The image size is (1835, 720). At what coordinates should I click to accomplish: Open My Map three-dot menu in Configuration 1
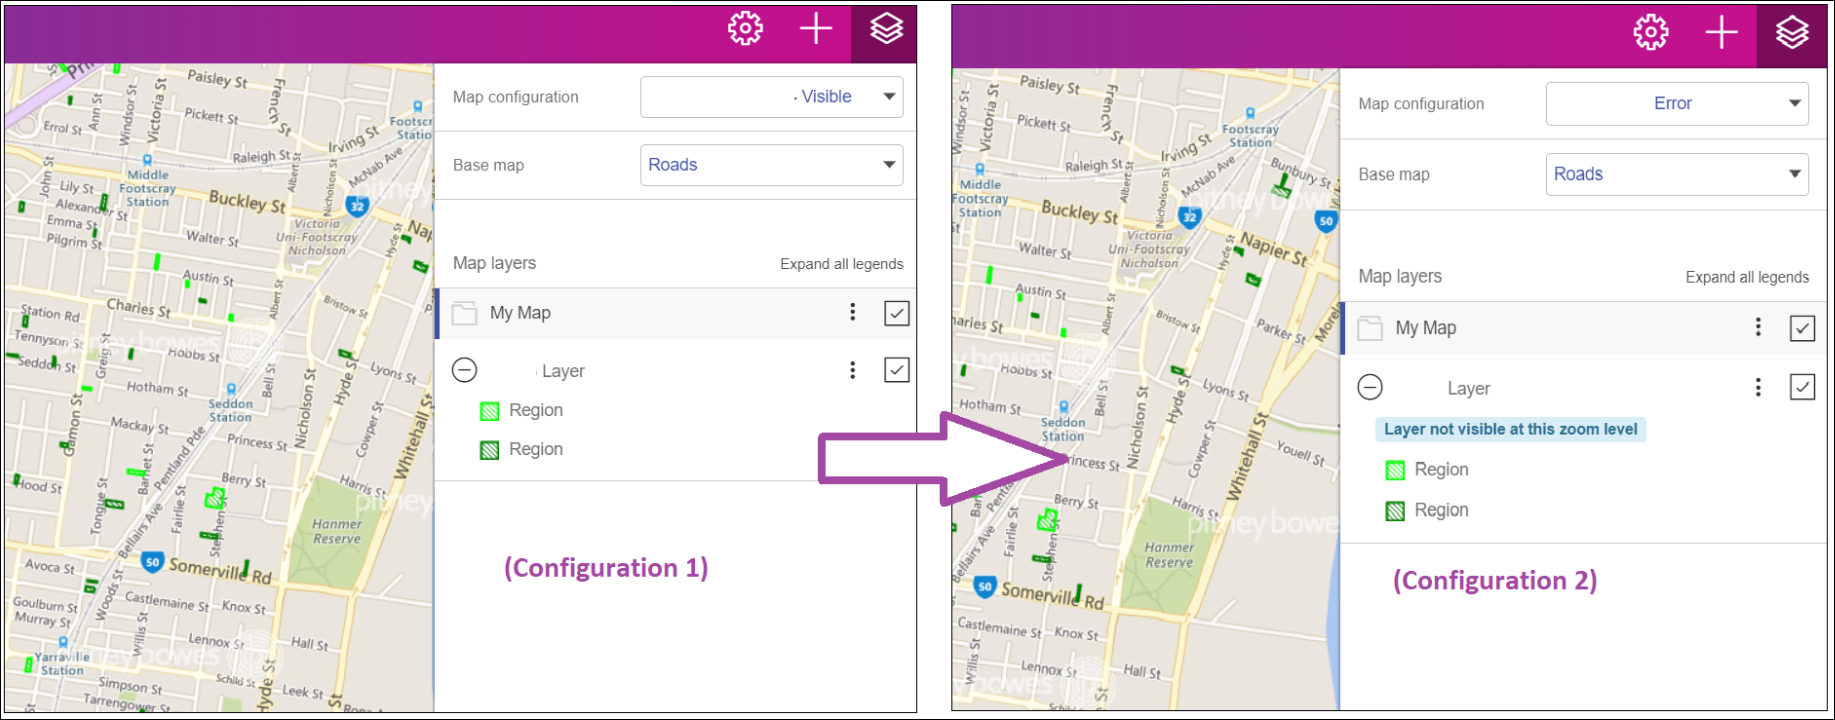coord(852,312)
